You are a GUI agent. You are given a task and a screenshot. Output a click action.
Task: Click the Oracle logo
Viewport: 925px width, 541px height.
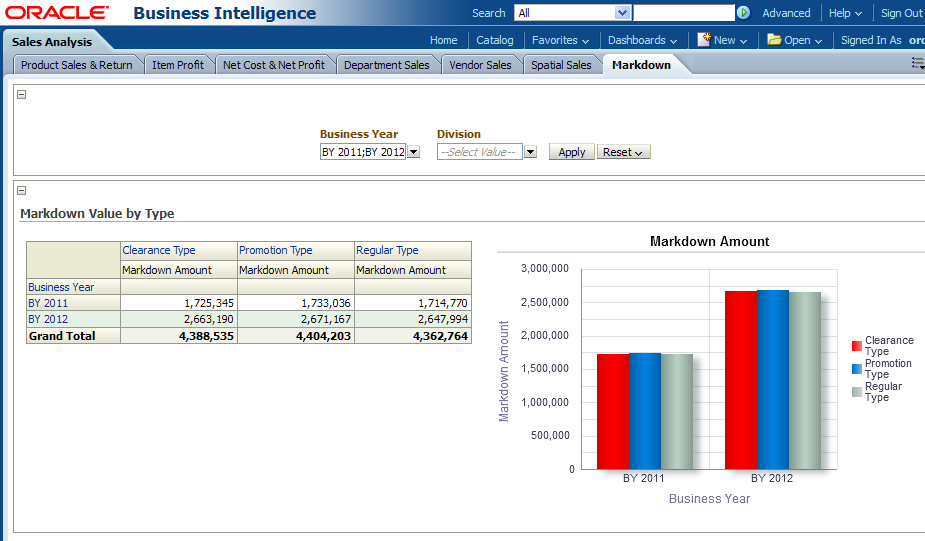57,13
